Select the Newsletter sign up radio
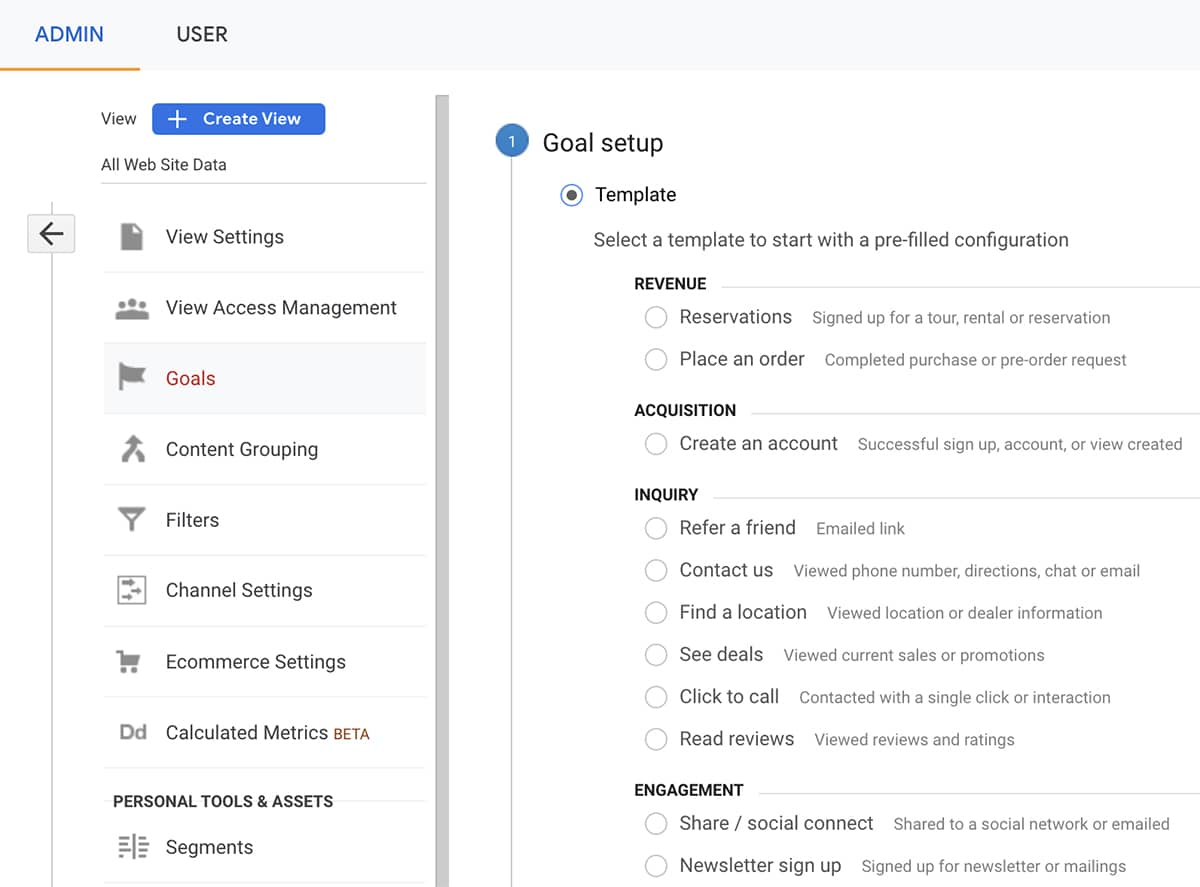 (x=656, y=866)
